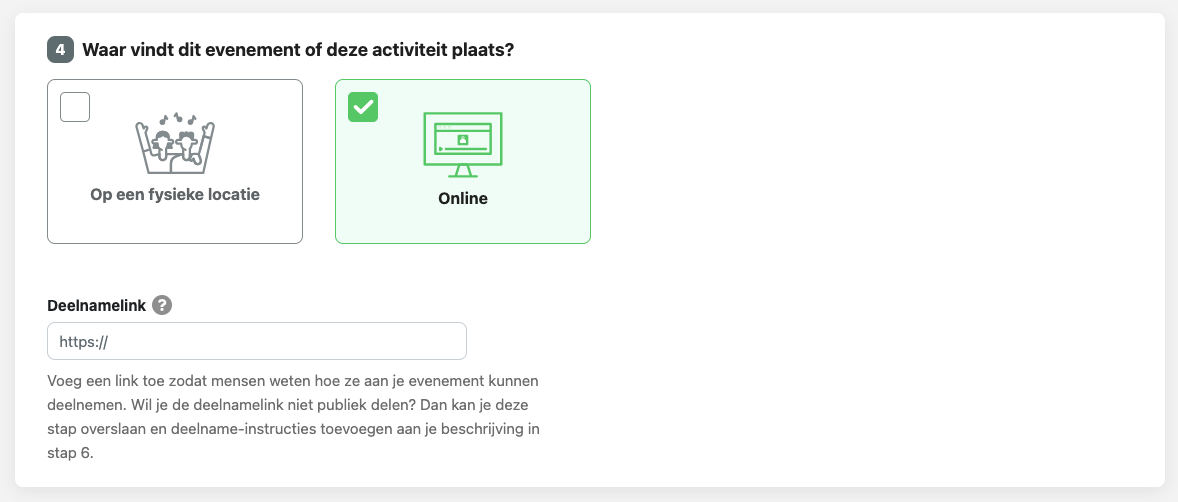Click the music notes above the crowd illustration
This screenshot has width=1178, height=502.
point(175,119)
